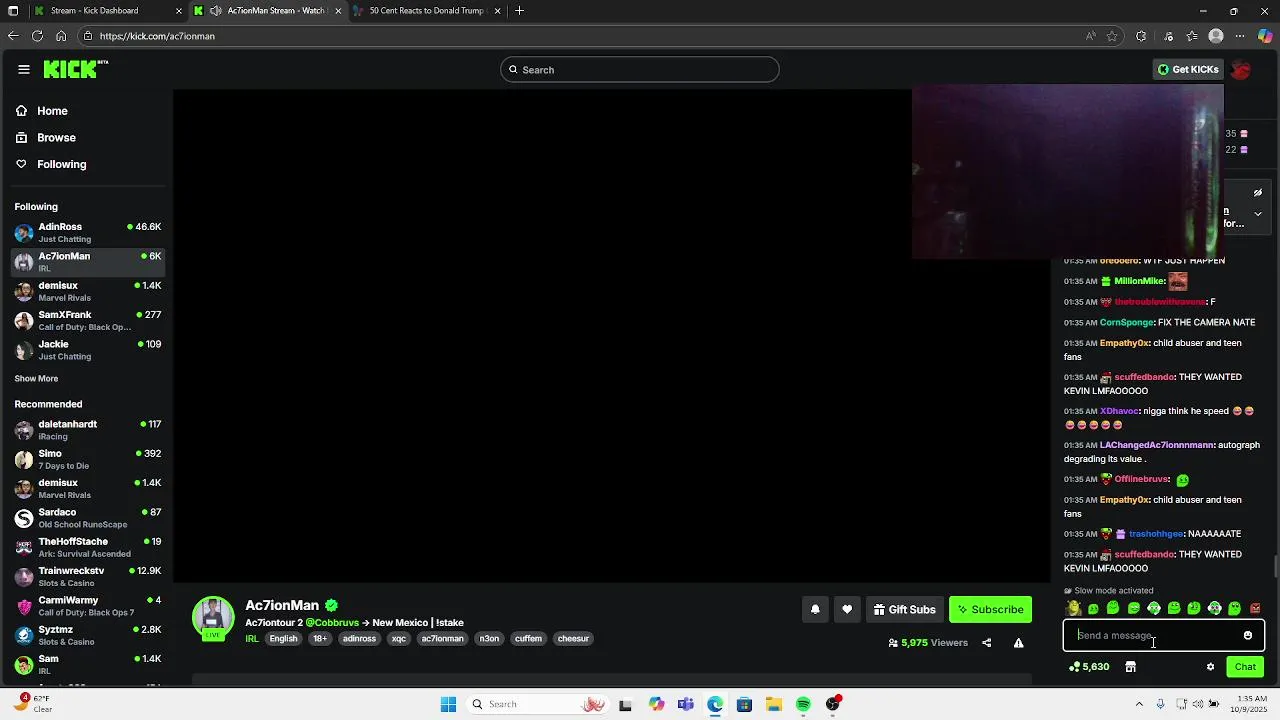This screenshot has width=1280, height=720.
Task: Go back with browser arrow
Action: [13, 36]
